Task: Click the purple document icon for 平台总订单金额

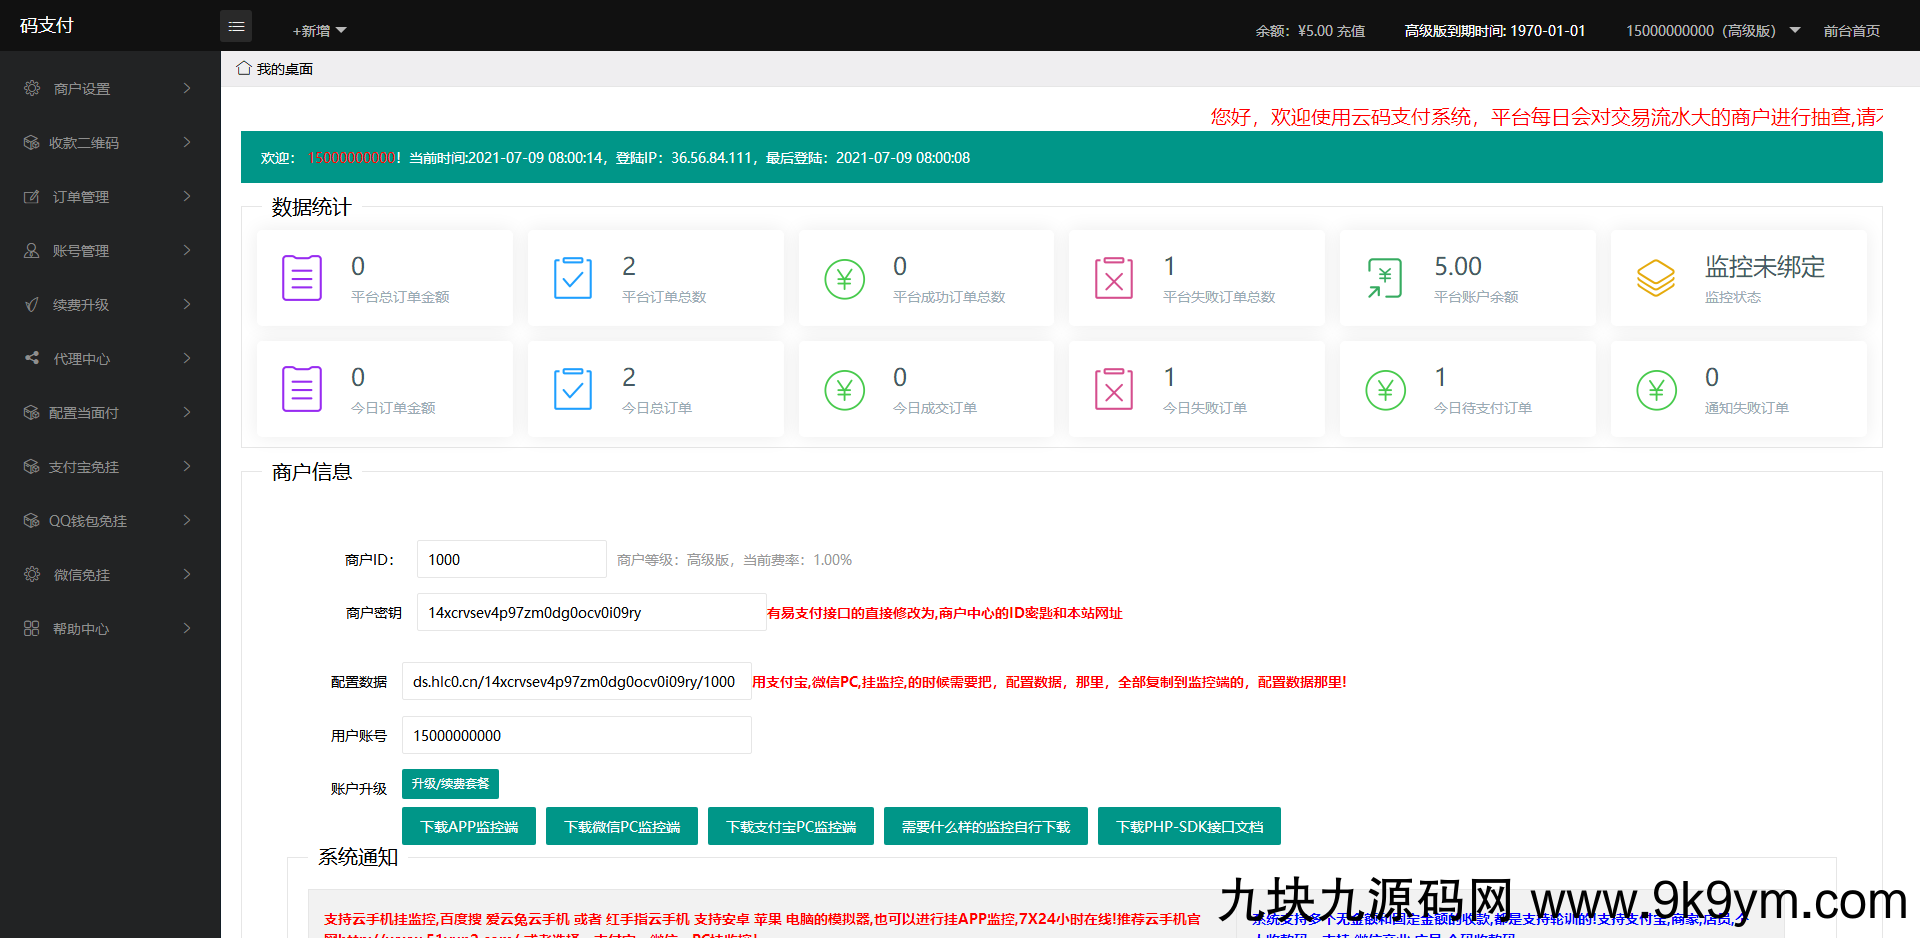Action: [301, 278]
